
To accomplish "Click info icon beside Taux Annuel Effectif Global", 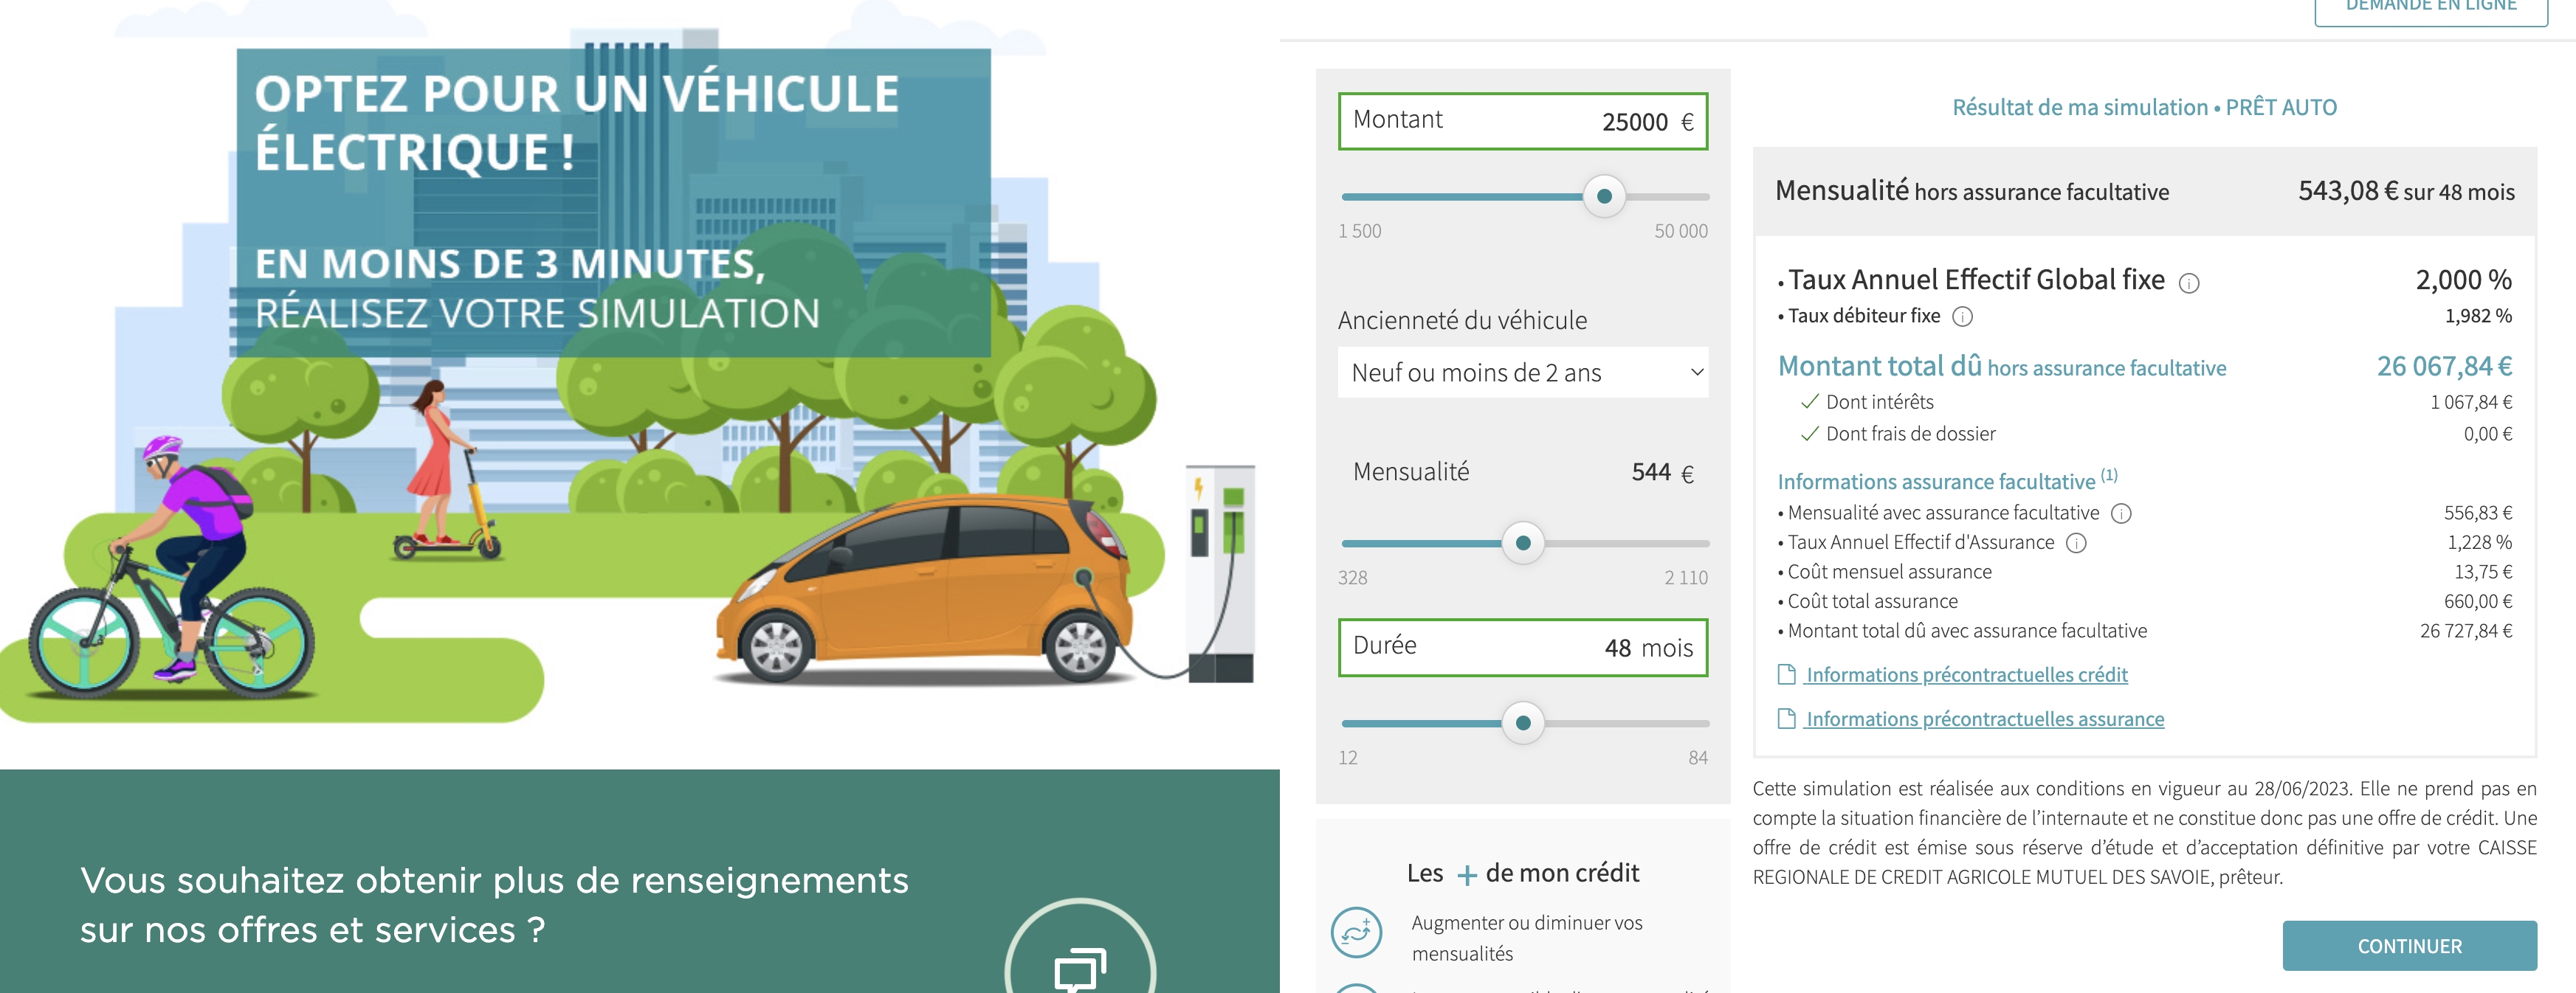I will [2188, 284].
